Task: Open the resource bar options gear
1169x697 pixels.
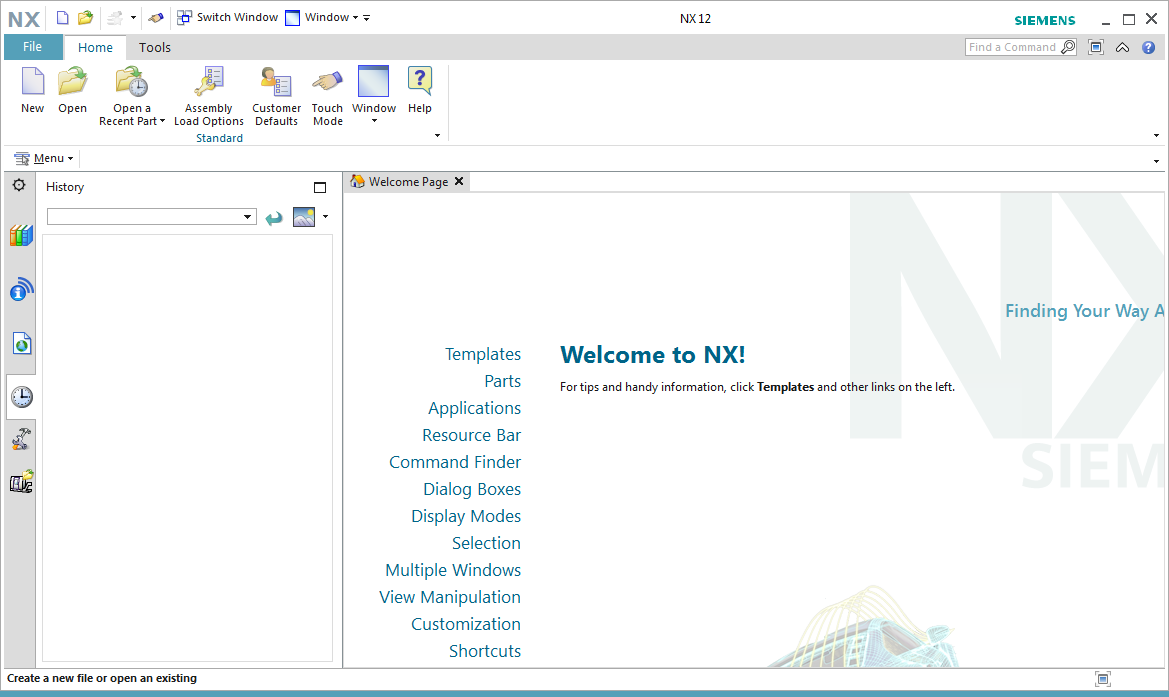Action: [19, 185]
